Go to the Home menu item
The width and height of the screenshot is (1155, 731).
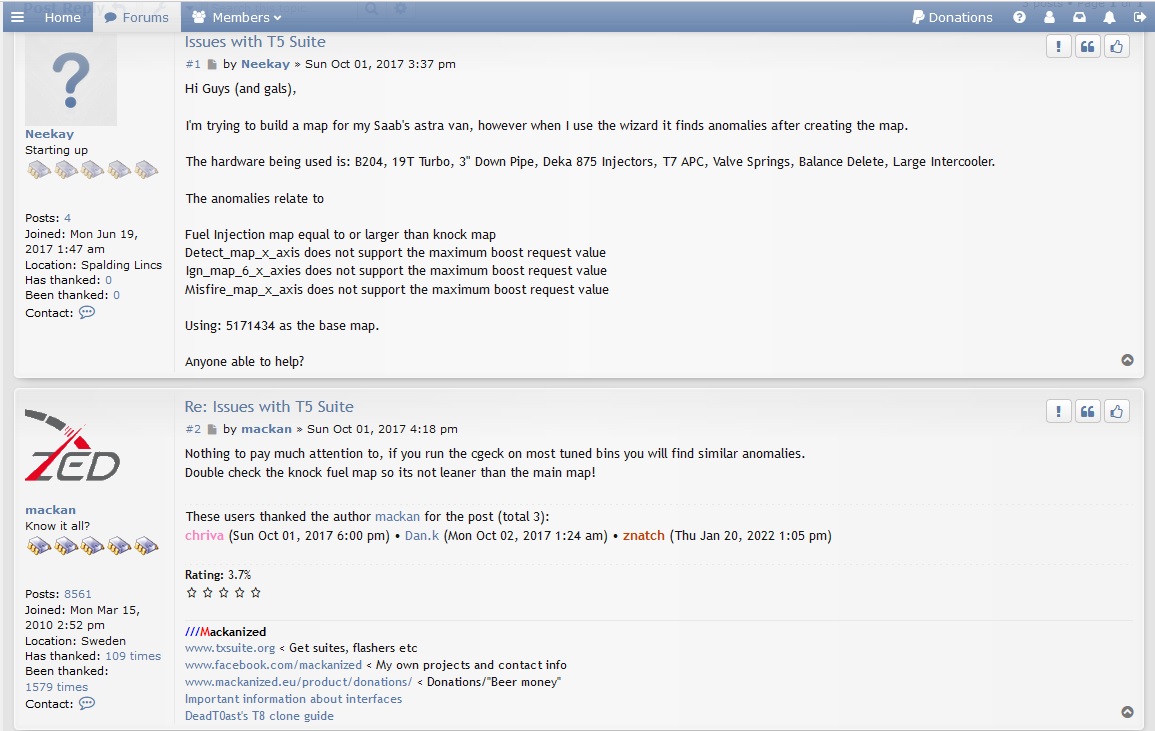[63, 17]
